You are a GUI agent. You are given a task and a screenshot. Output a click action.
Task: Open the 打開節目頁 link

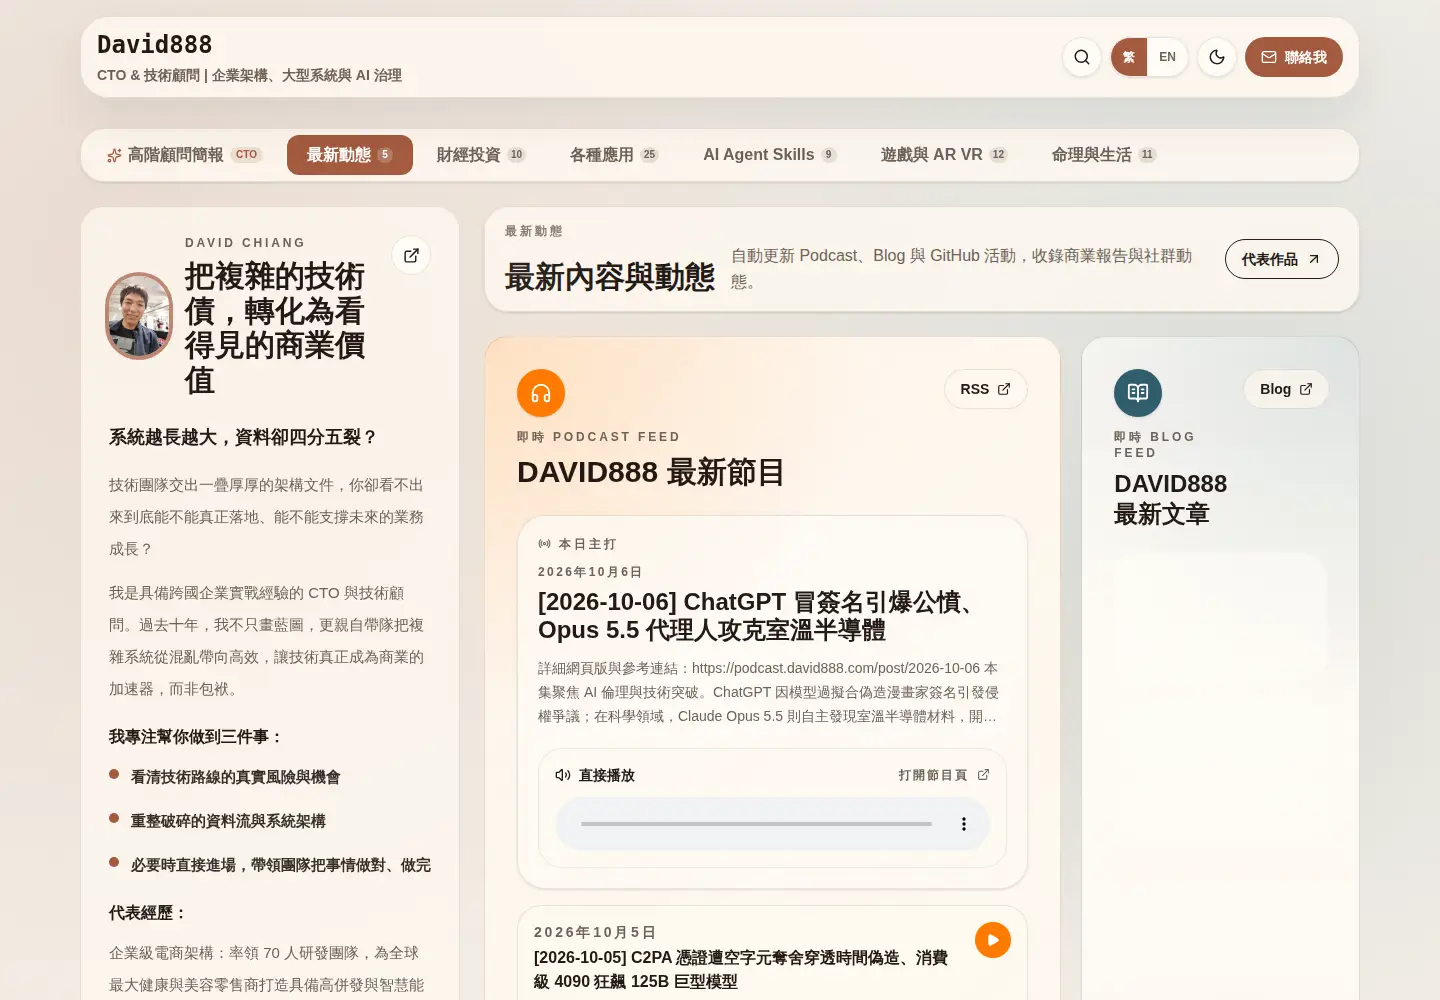pyautogui.click(x=944, y=775)
